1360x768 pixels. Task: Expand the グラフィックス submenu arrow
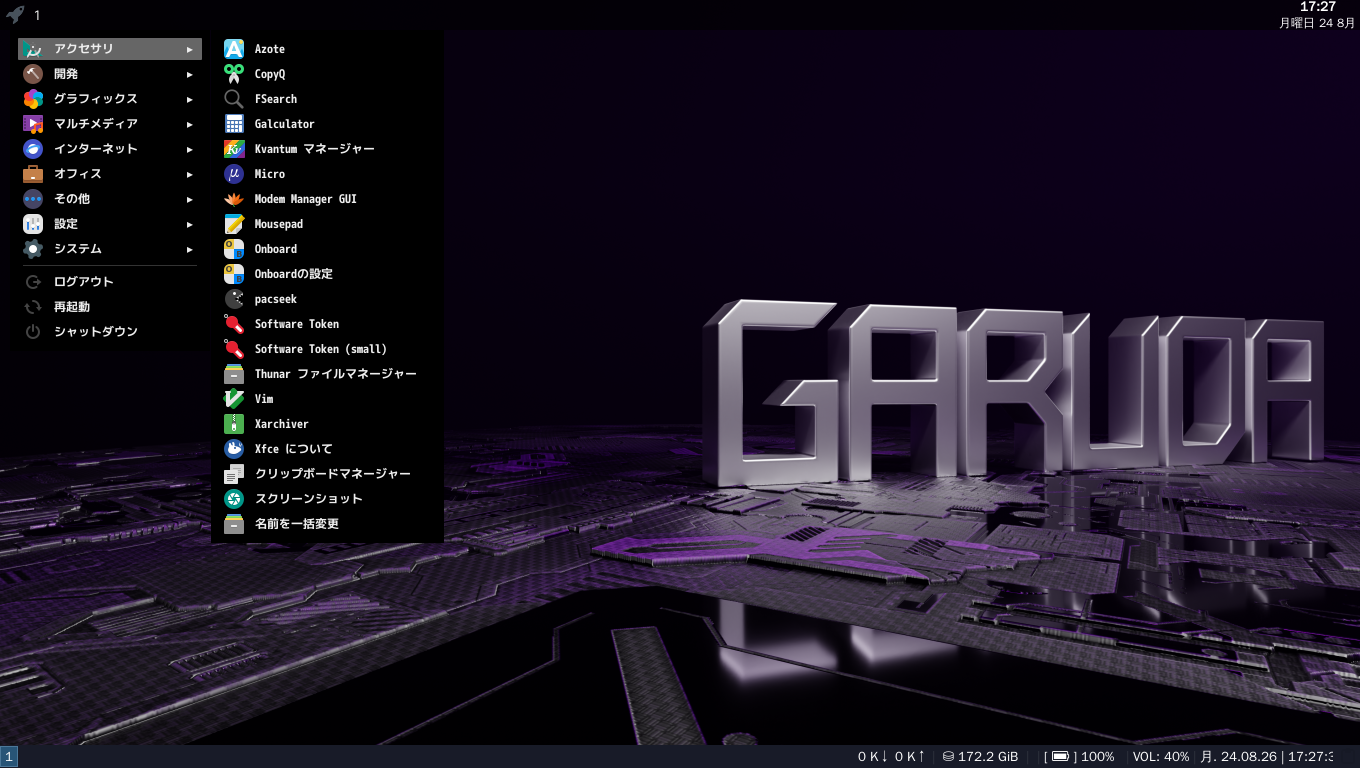[190, 99]
